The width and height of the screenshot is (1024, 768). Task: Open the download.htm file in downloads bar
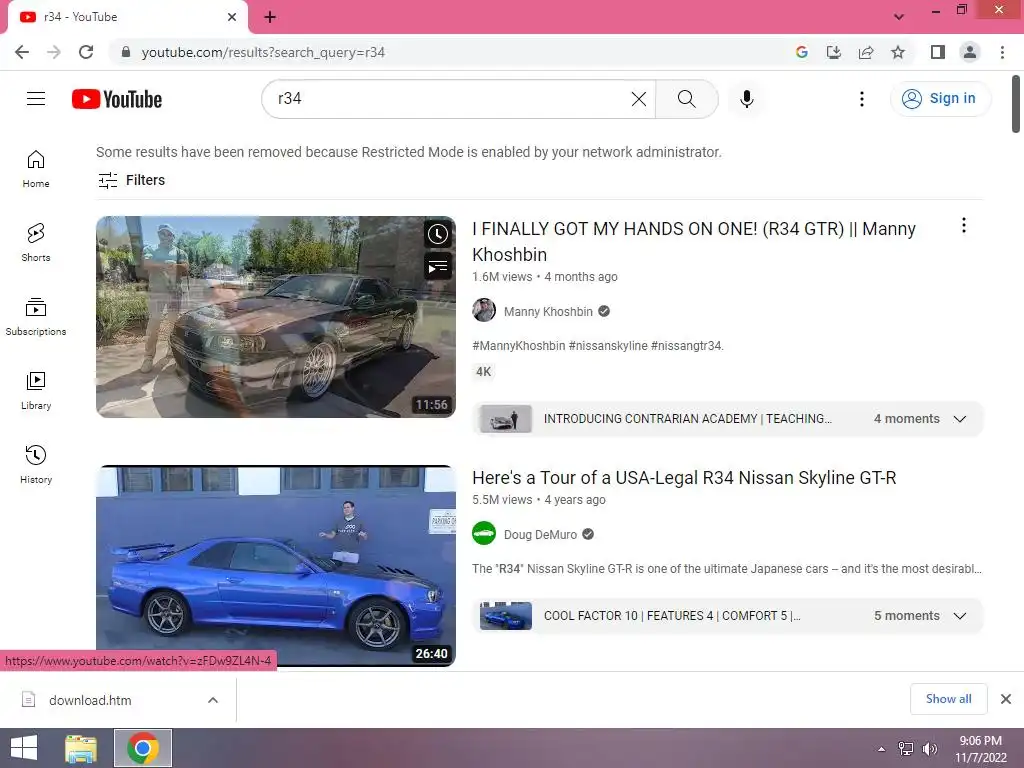[90, 700]
